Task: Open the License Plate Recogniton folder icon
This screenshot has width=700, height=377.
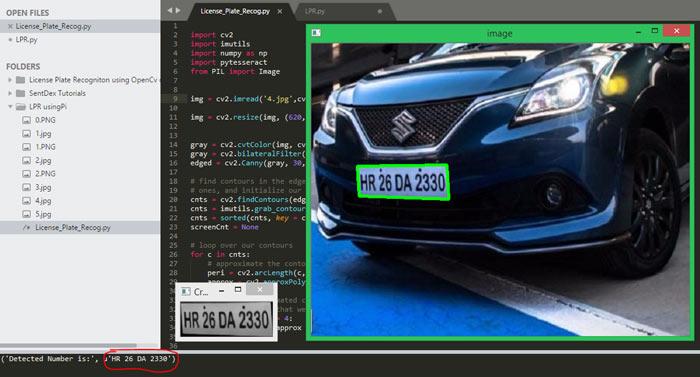Action: 21,80
